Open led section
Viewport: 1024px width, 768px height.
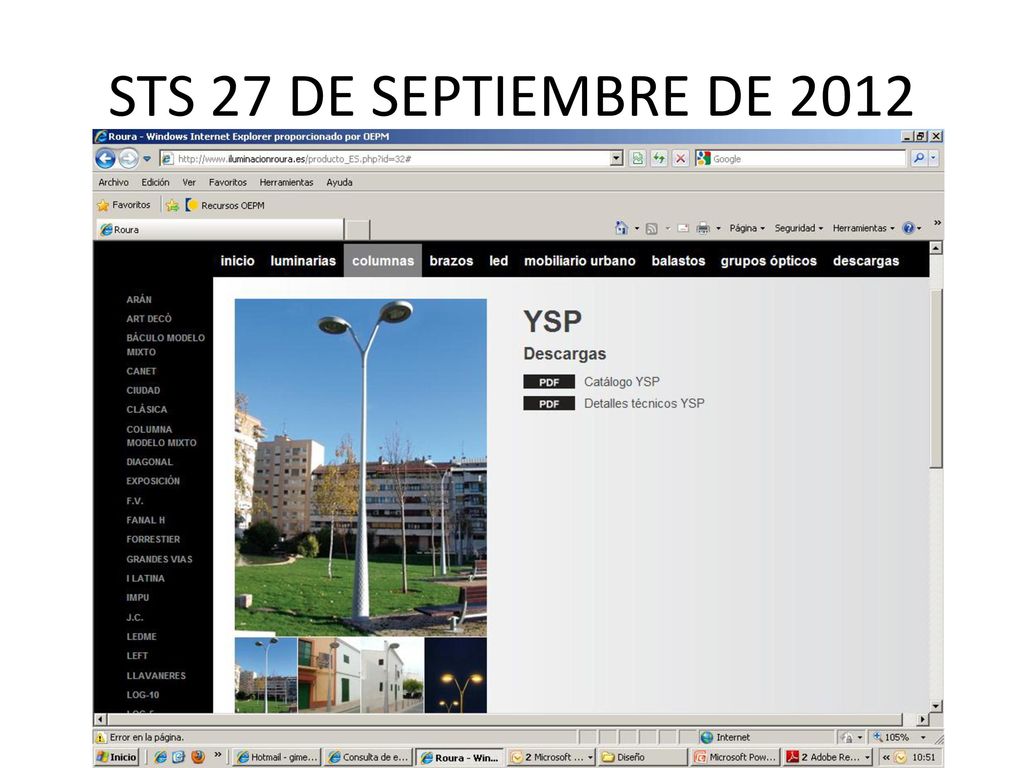pyautogui.click(x=498, y=261)
